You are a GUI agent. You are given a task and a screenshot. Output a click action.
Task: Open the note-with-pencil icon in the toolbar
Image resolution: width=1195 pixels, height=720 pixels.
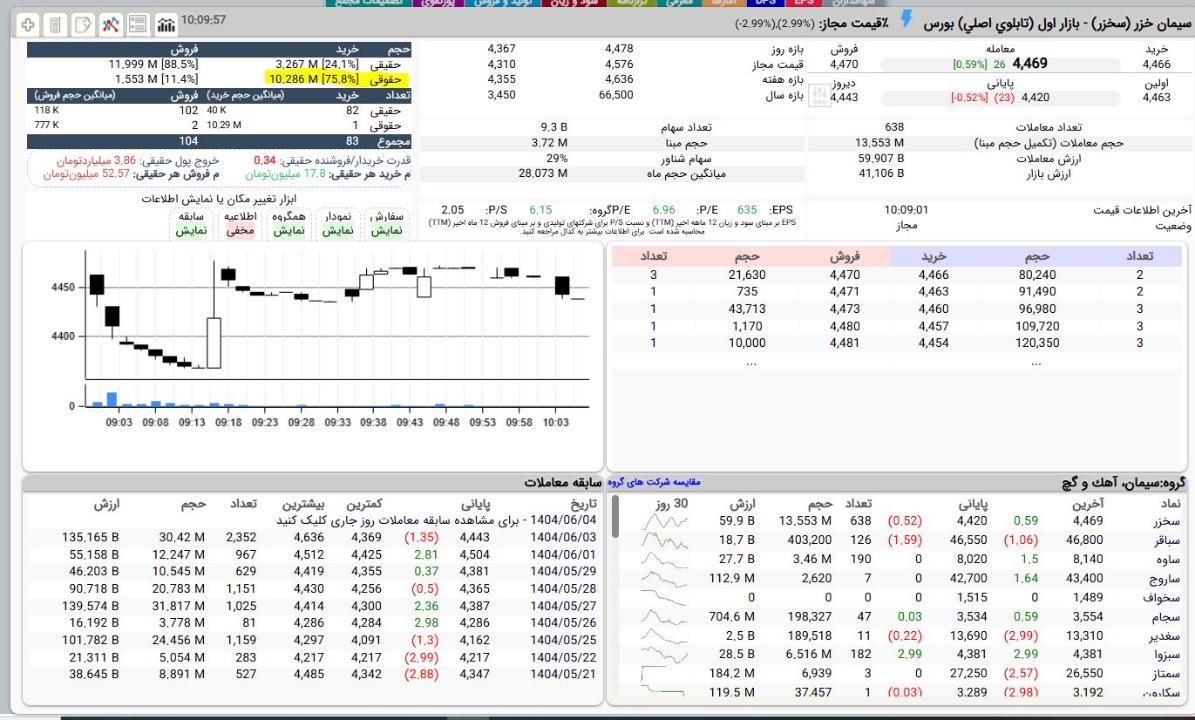coord(84,22)
